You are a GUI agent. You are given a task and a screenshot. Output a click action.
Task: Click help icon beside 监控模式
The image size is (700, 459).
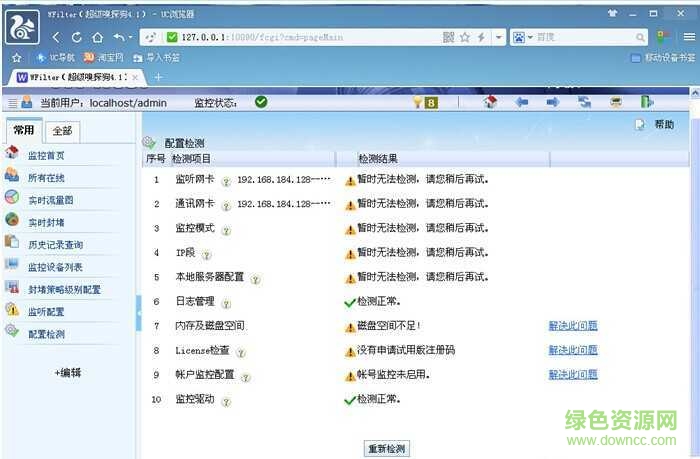pyautogui.click(x=226, y=230)
